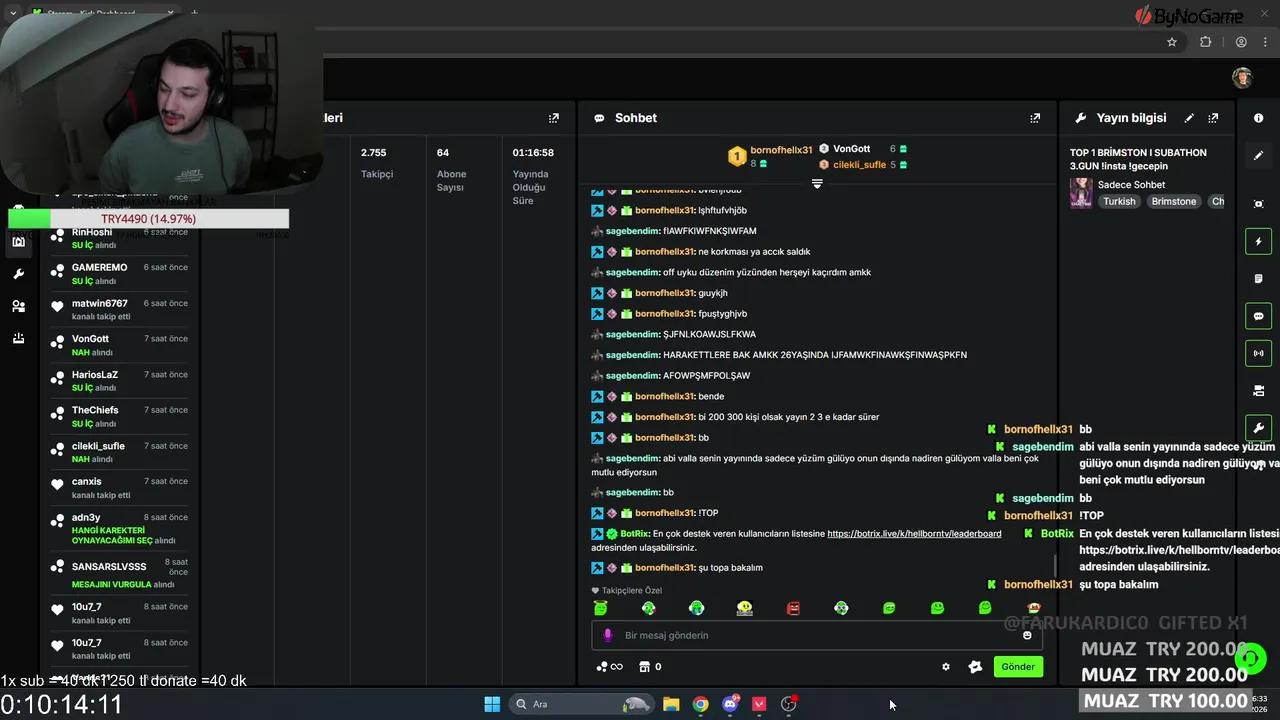Click VonGott in the top gifters
1280x720 pixels.
tap(851, 149)
